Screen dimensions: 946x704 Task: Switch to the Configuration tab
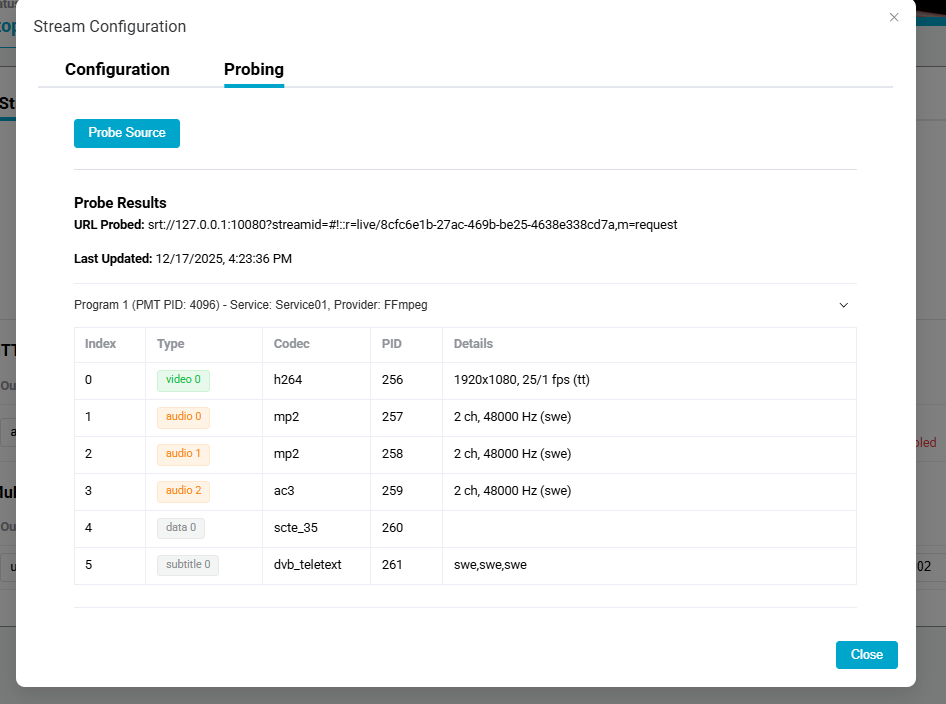tap(117, 69)
